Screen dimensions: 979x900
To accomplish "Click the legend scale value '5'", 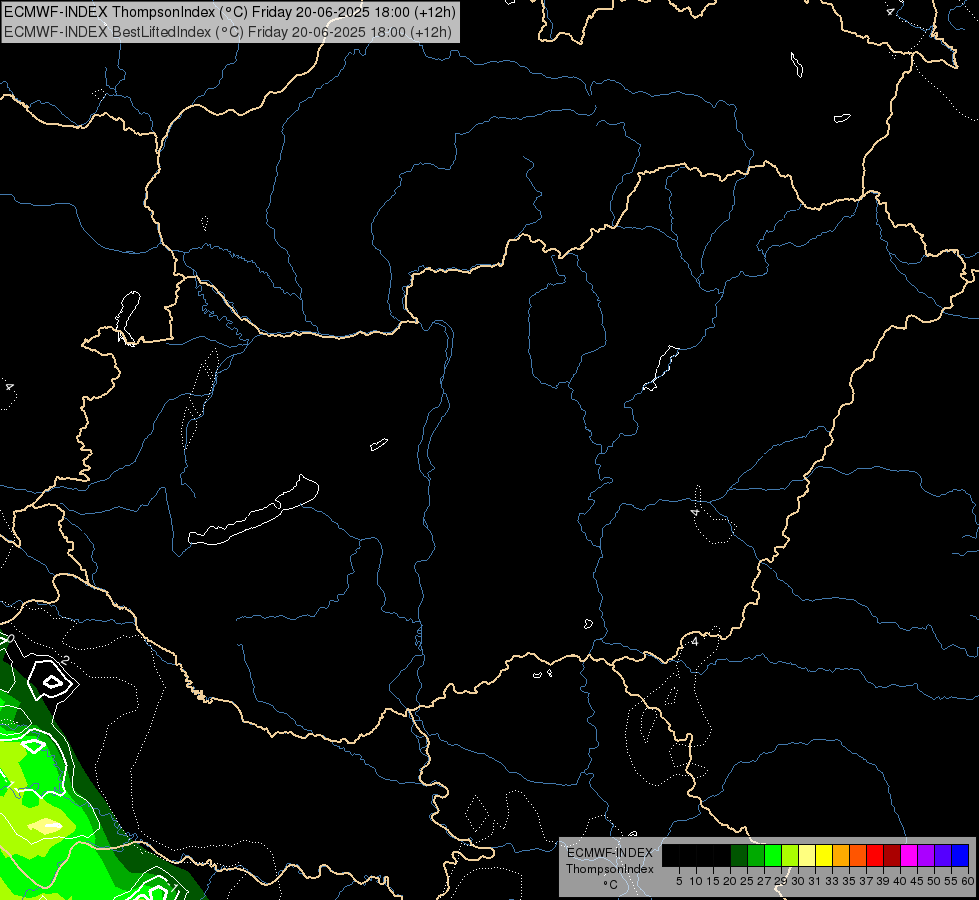I will click(x=679, y=881).
